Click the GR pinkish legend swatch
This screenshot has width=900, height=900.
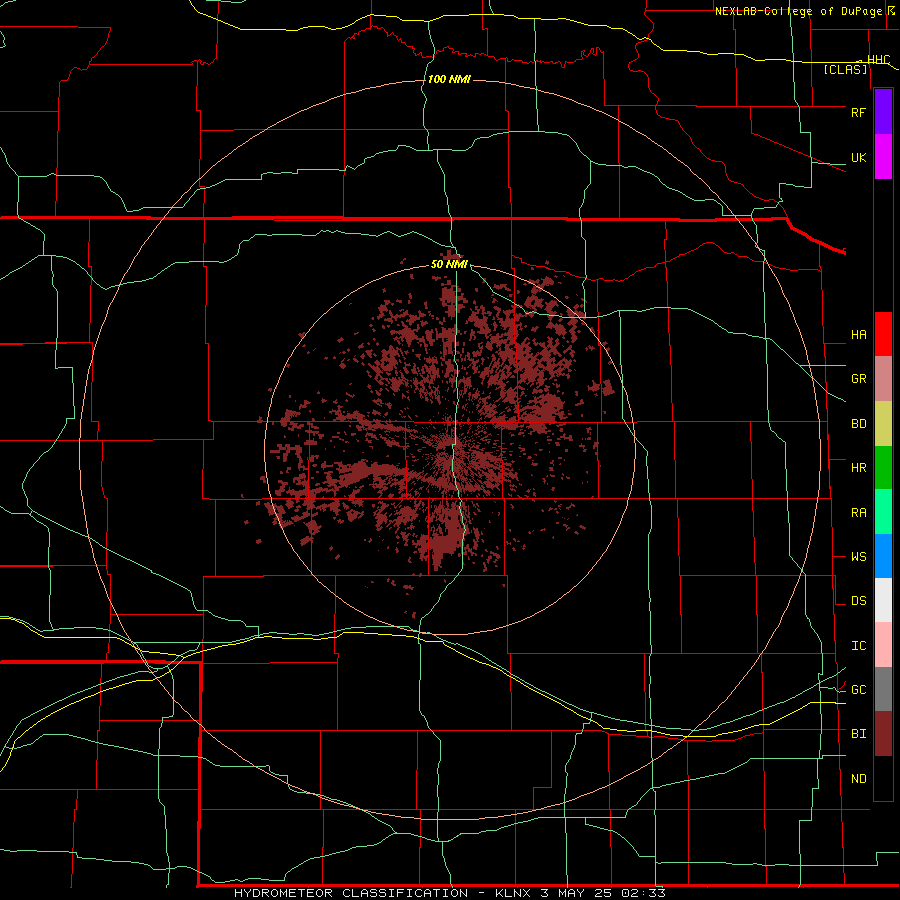pyautogui.click(x=883, y=379)
